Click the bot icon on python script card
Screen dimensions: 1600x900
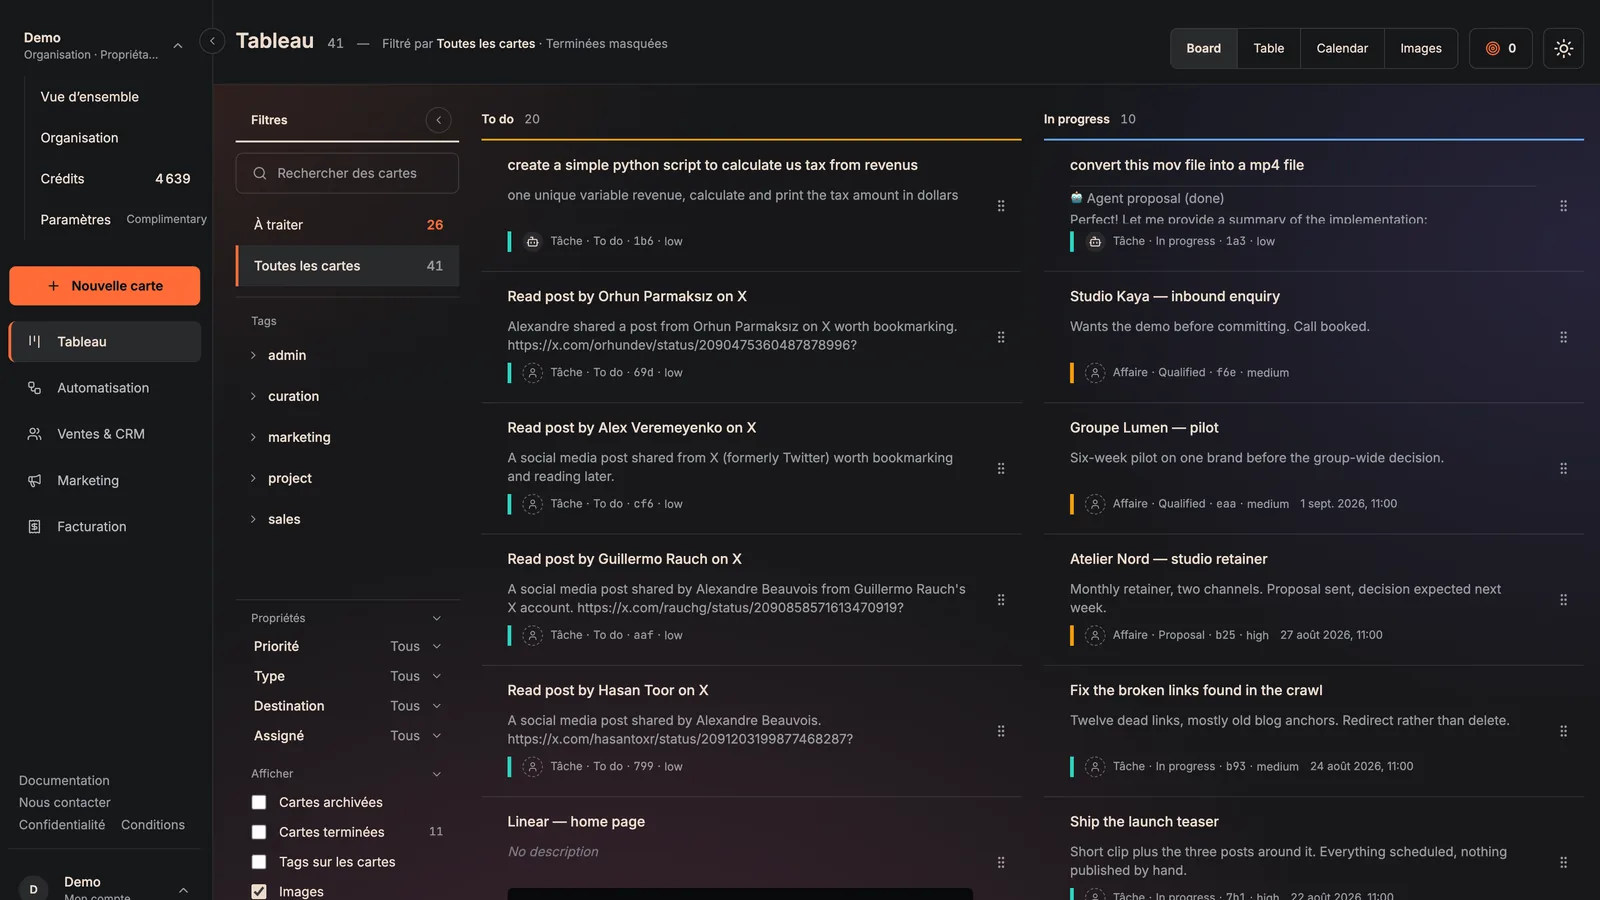click(x=533, y=241)
